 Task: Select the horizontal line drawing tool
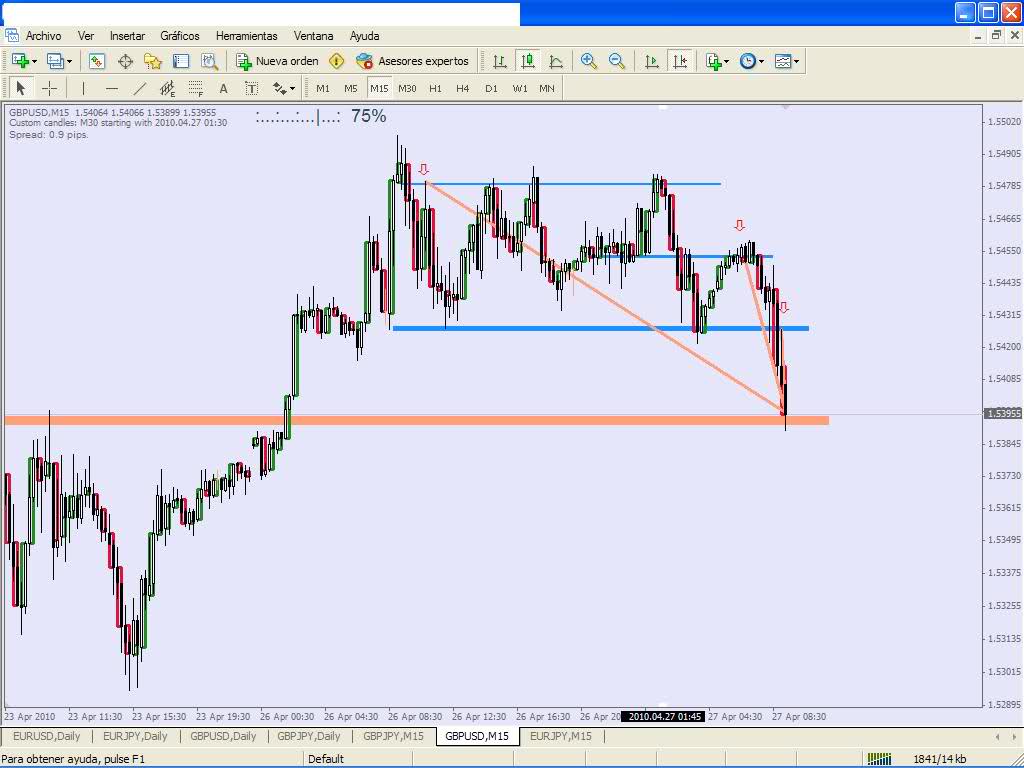pos(112,88)
